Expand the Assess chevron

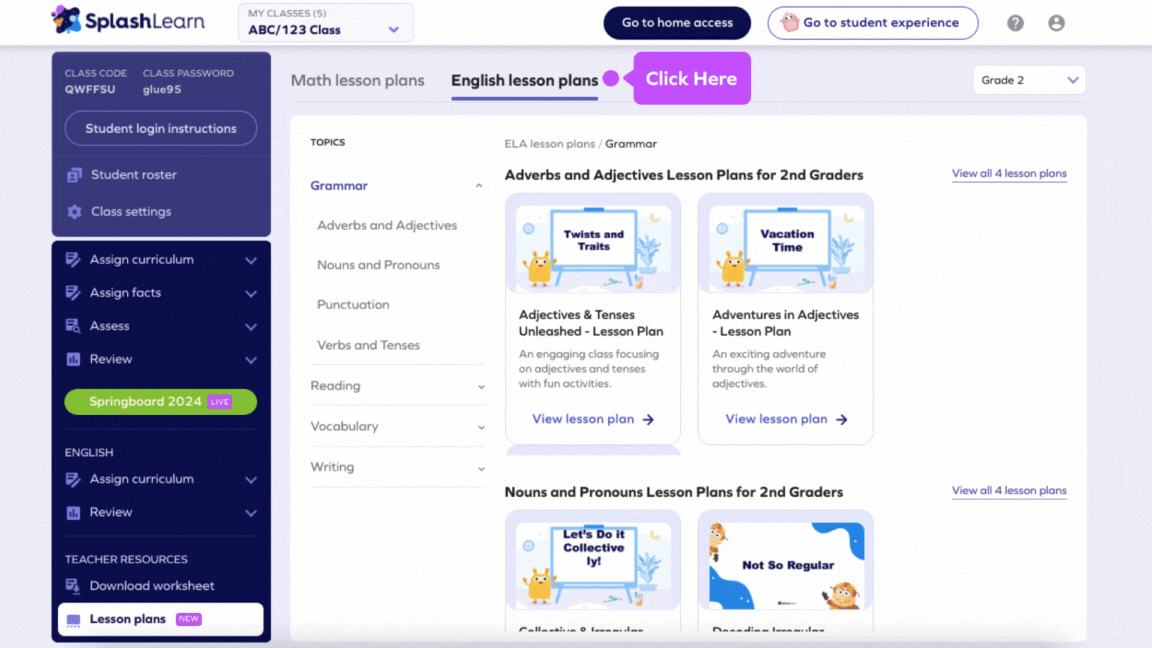pyautogui.click(x=251, y=326)
